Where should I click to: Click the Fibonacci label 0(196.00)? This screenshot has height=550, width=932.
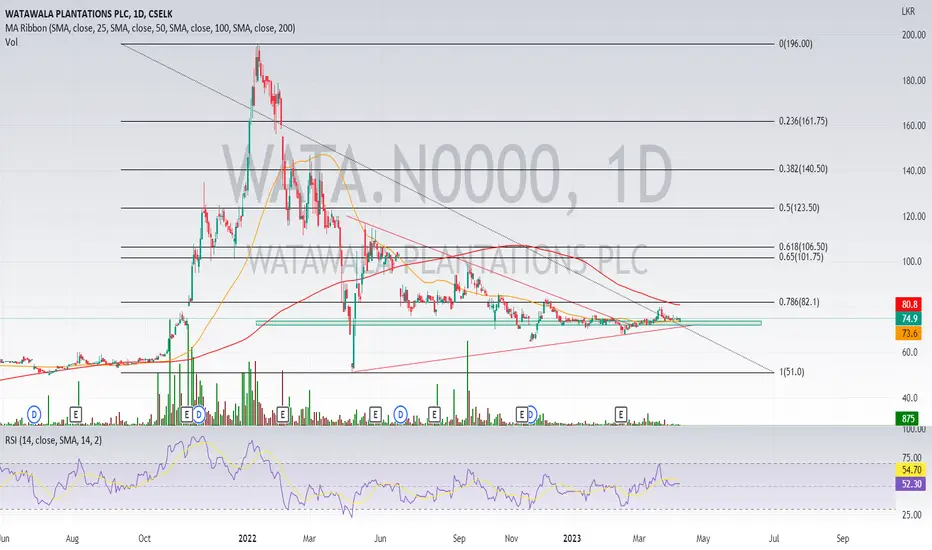click(796, 43)
